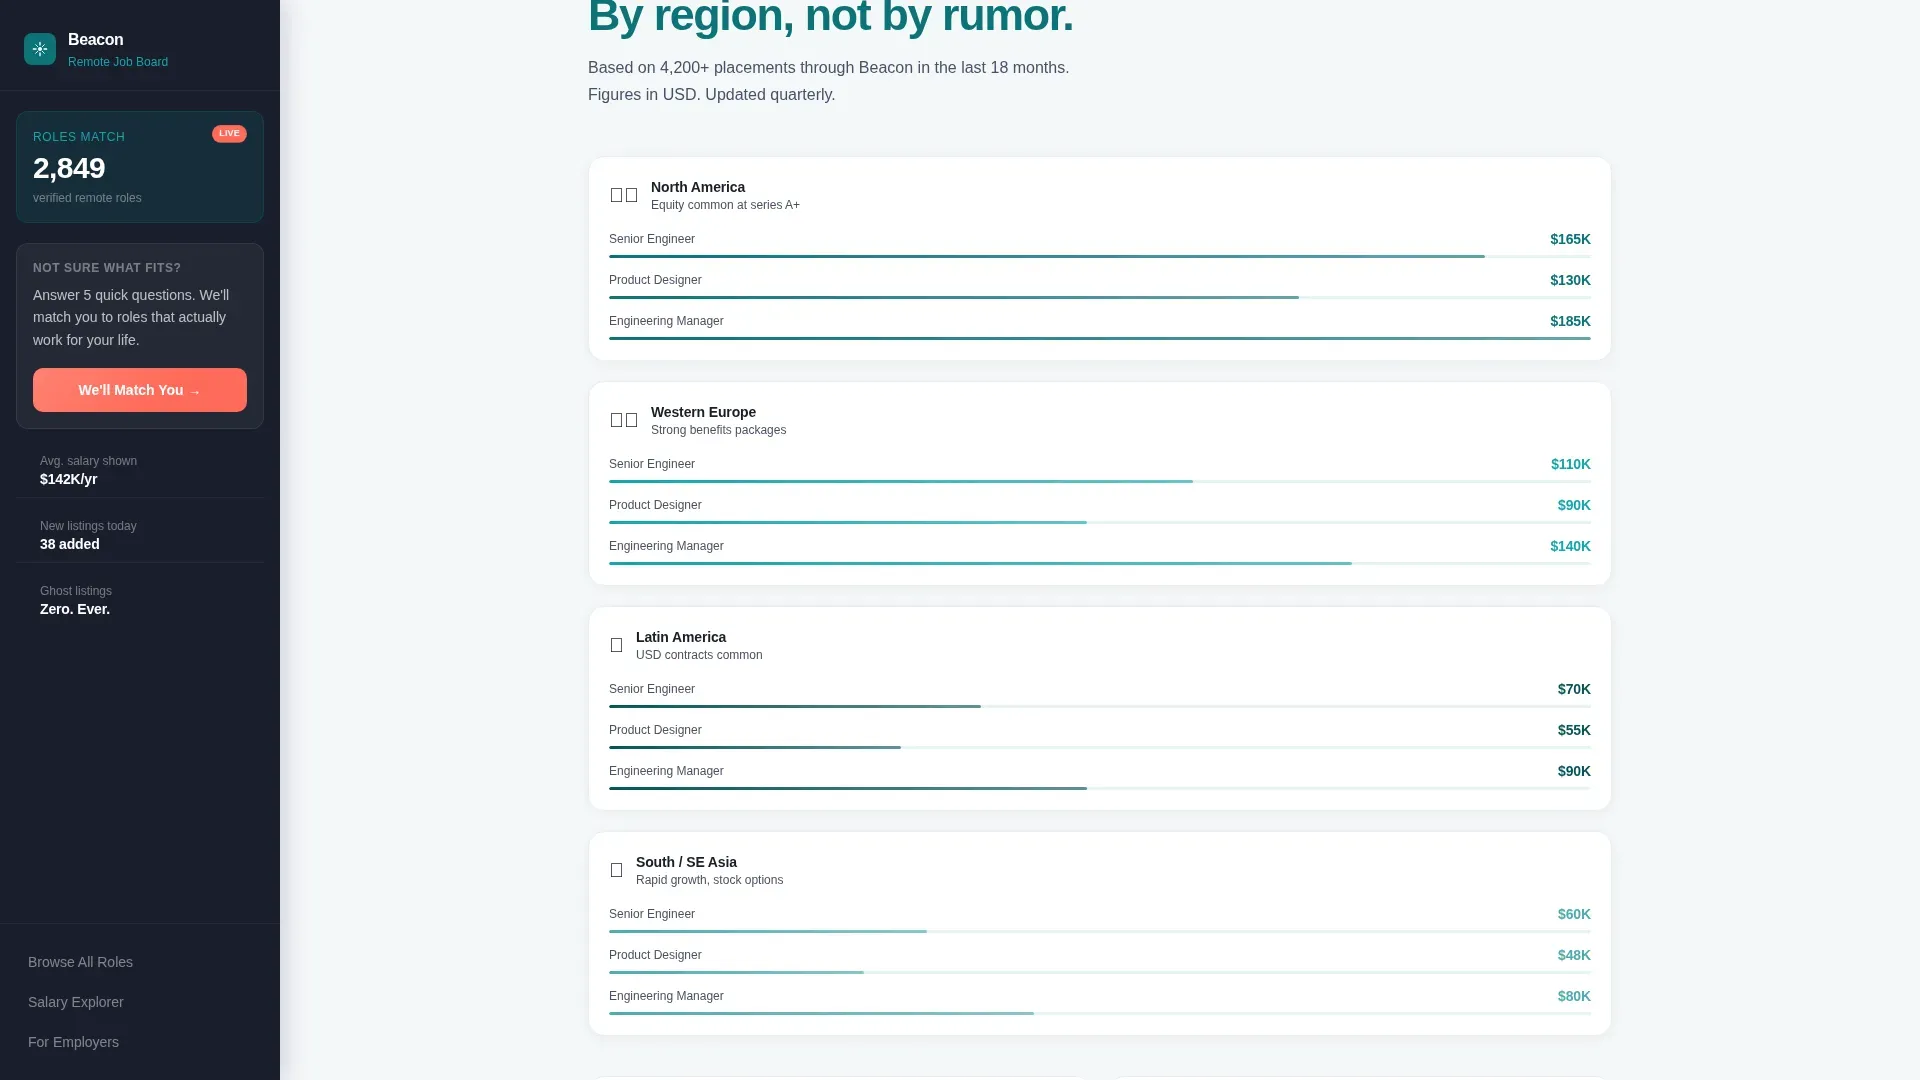Click 'Equity common at series A+' note

725,205
